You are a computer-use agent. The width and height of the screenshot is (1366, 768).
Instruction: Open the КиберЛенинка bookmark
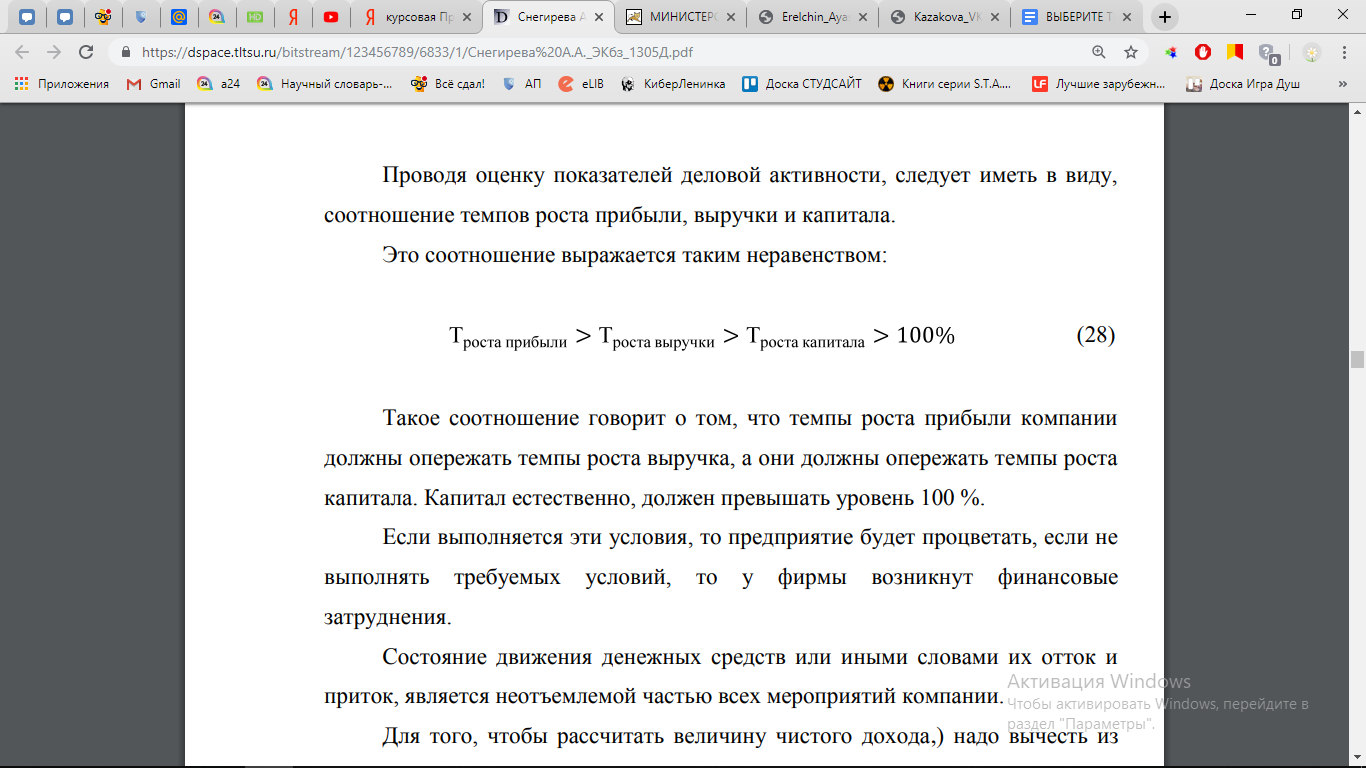[x=673, y=84]
